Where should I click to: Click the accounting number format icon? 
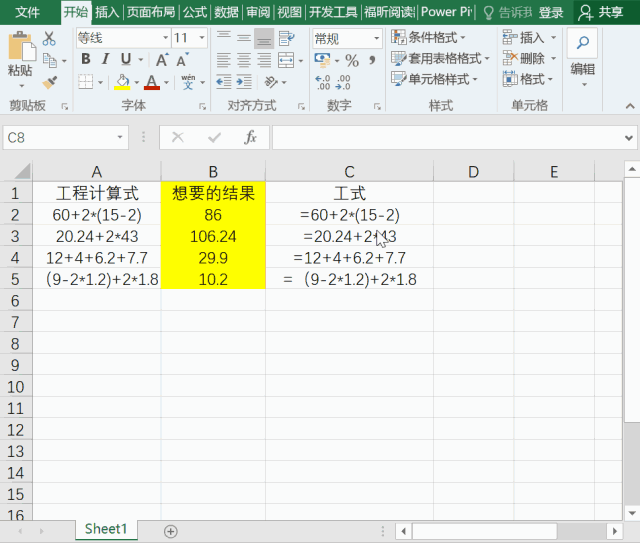322,60
